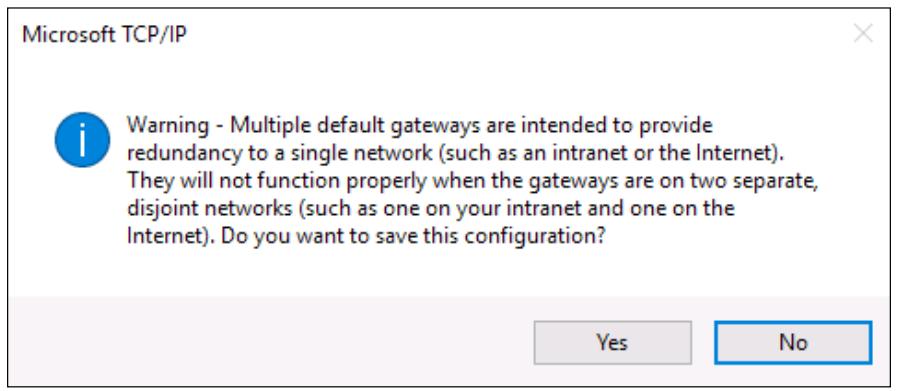Click the gray footer area left of Yes
Image resolution: width=897 pixels, height=391 pixels.
pyautogui.click(x=269, y=342)
